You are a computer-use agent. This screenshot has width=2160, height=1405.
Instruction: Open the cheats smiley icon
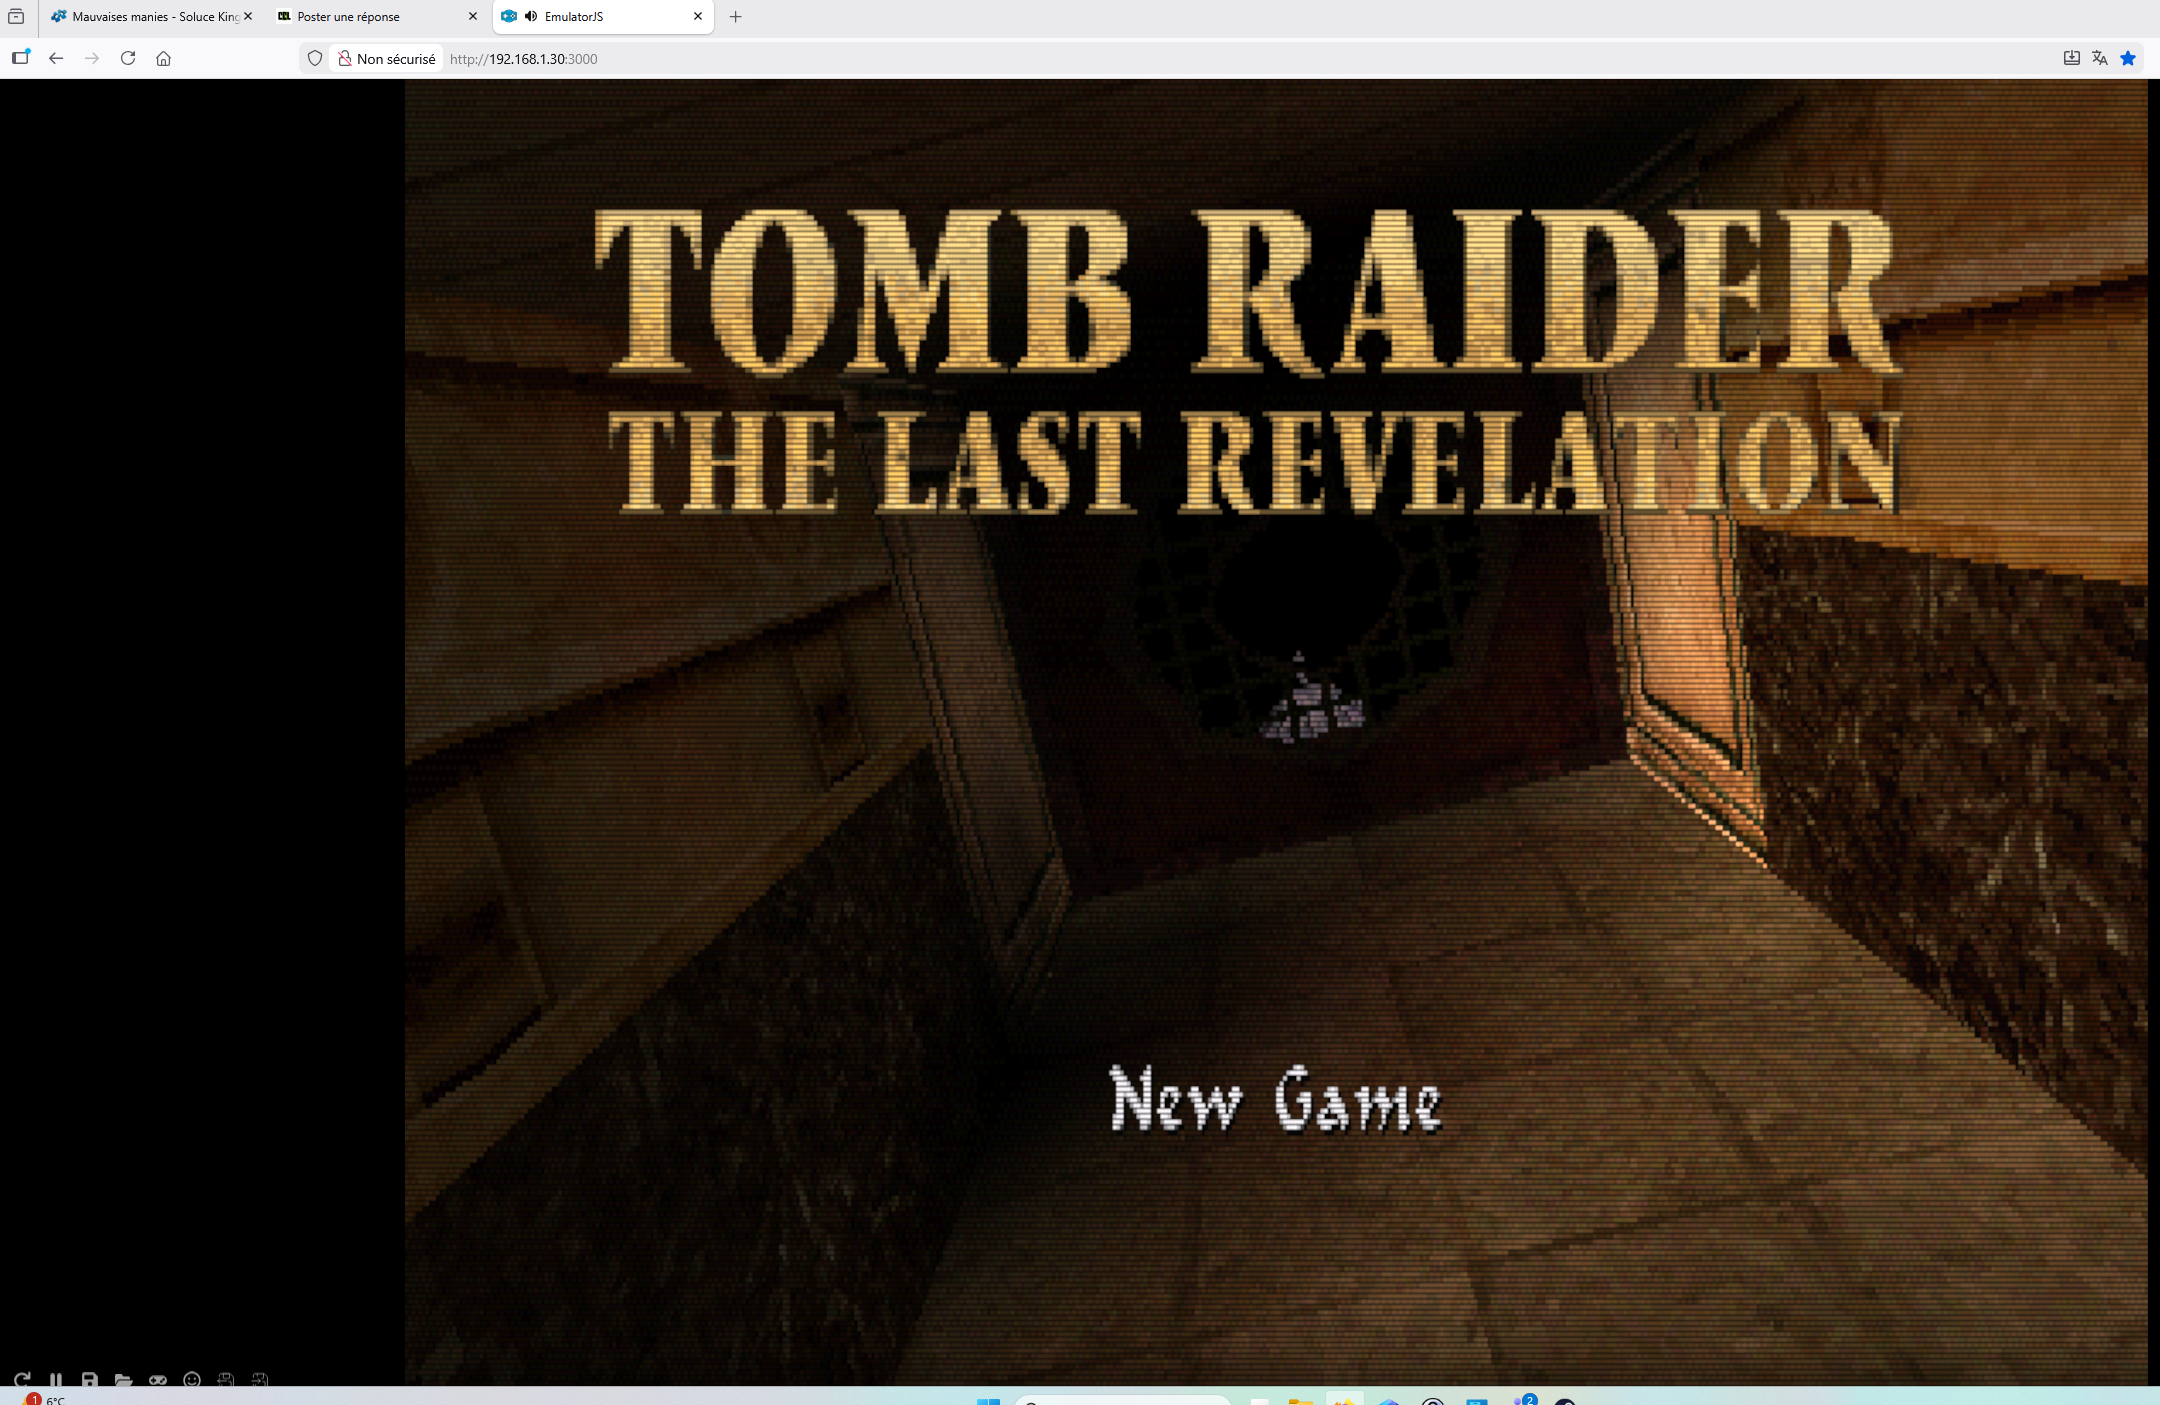[192, 1379]
